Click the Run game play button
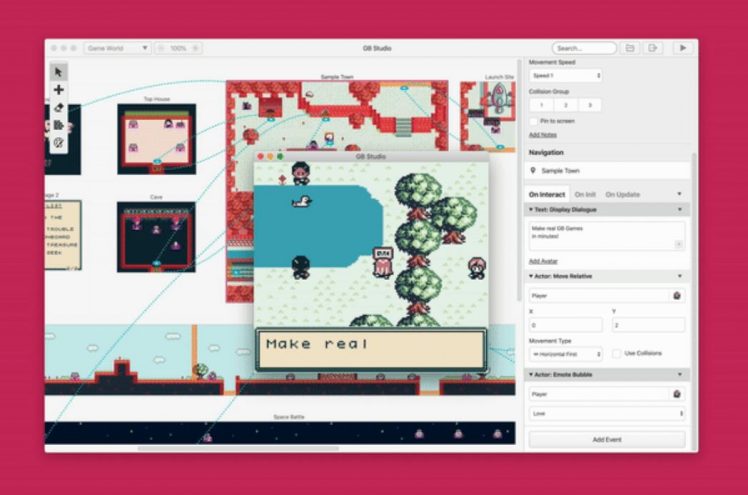This screenshot has width=748, height=495. [683, 48]
